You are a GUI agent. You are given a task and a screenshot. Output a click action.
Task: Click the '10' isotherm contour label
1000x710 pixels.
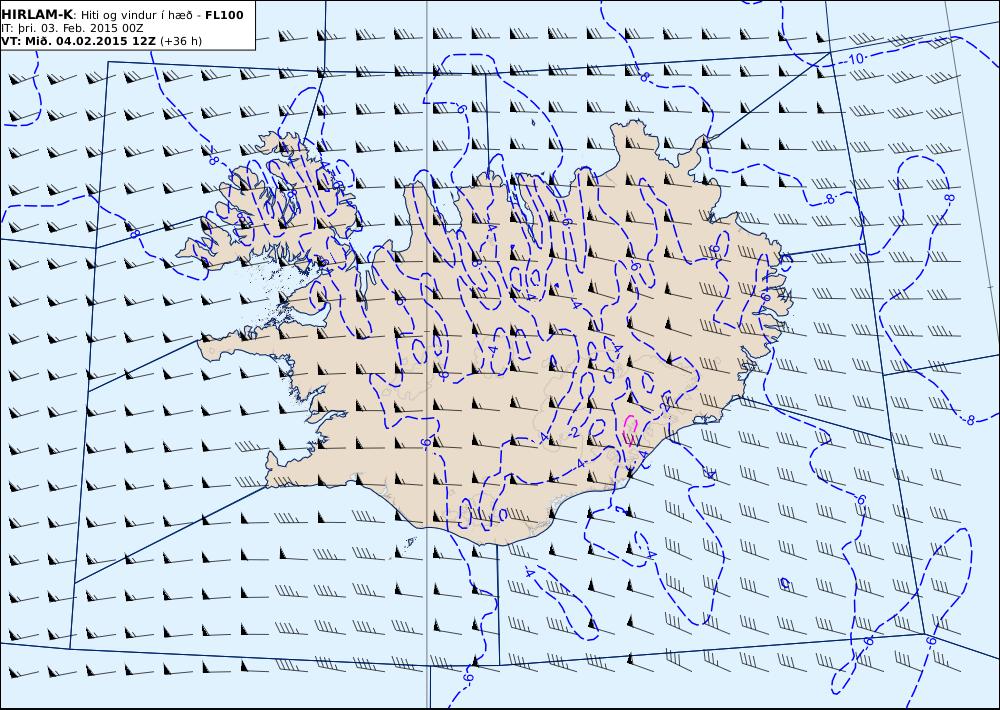point(857,59)
